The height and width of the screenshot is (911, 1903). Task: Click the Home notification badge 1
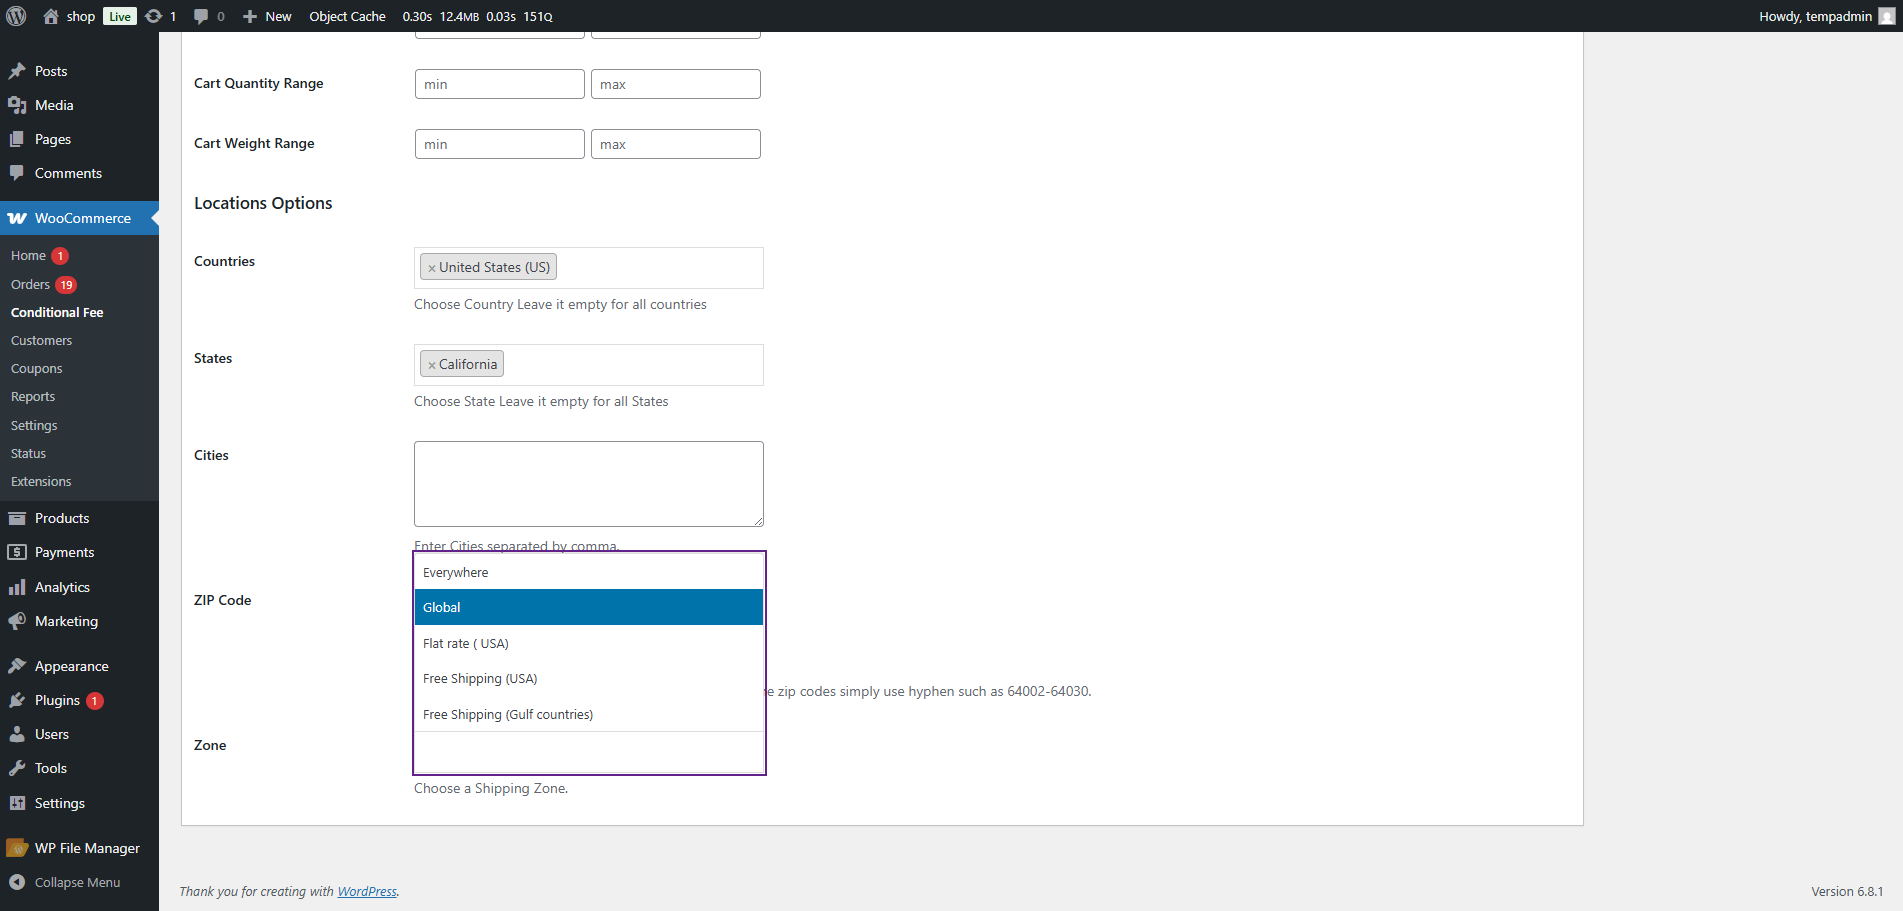[60, 256]
